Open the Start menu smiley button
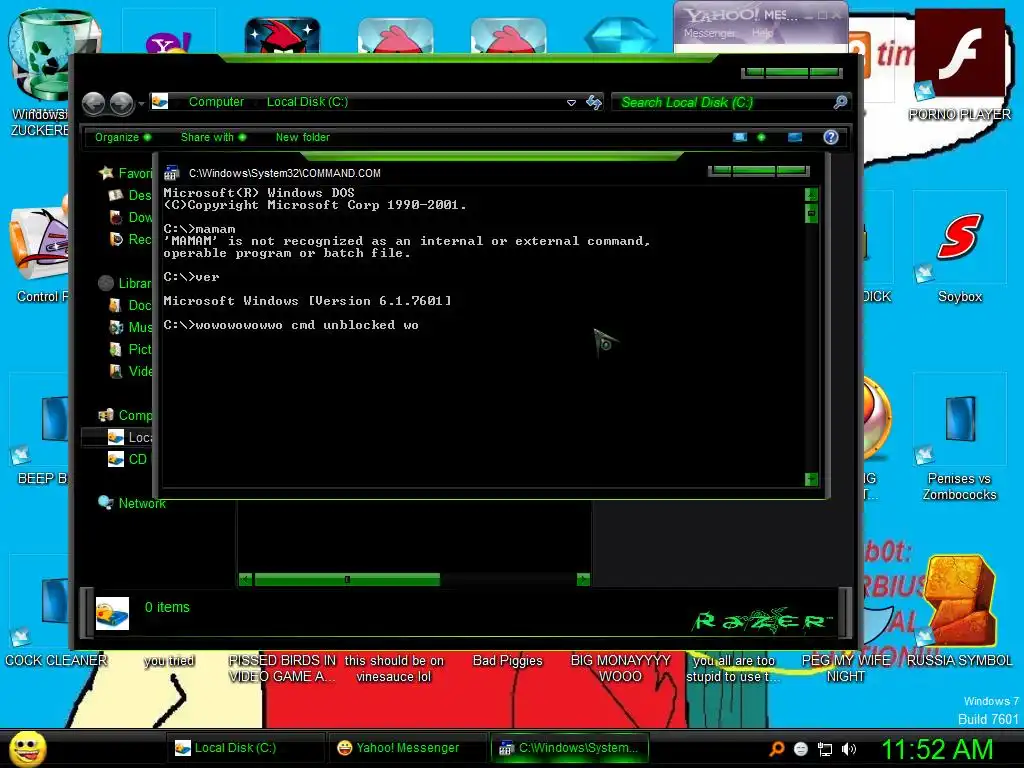The width and height of the screenshot is (1024, 768). pyautogui.click(x=27, y=749)
